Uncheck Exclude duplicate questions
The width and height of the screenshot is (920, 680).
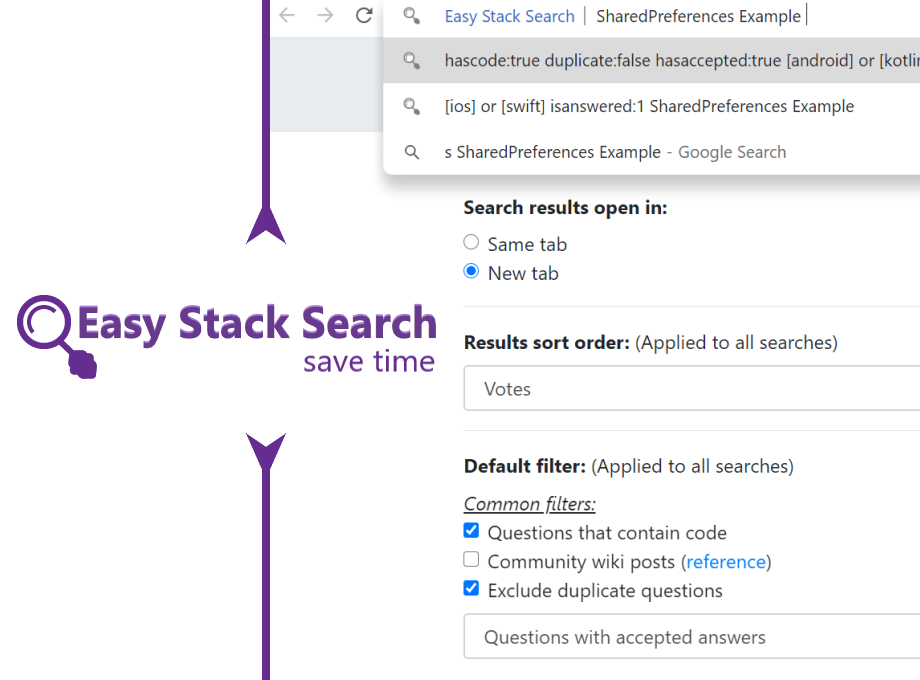point(471,588)
